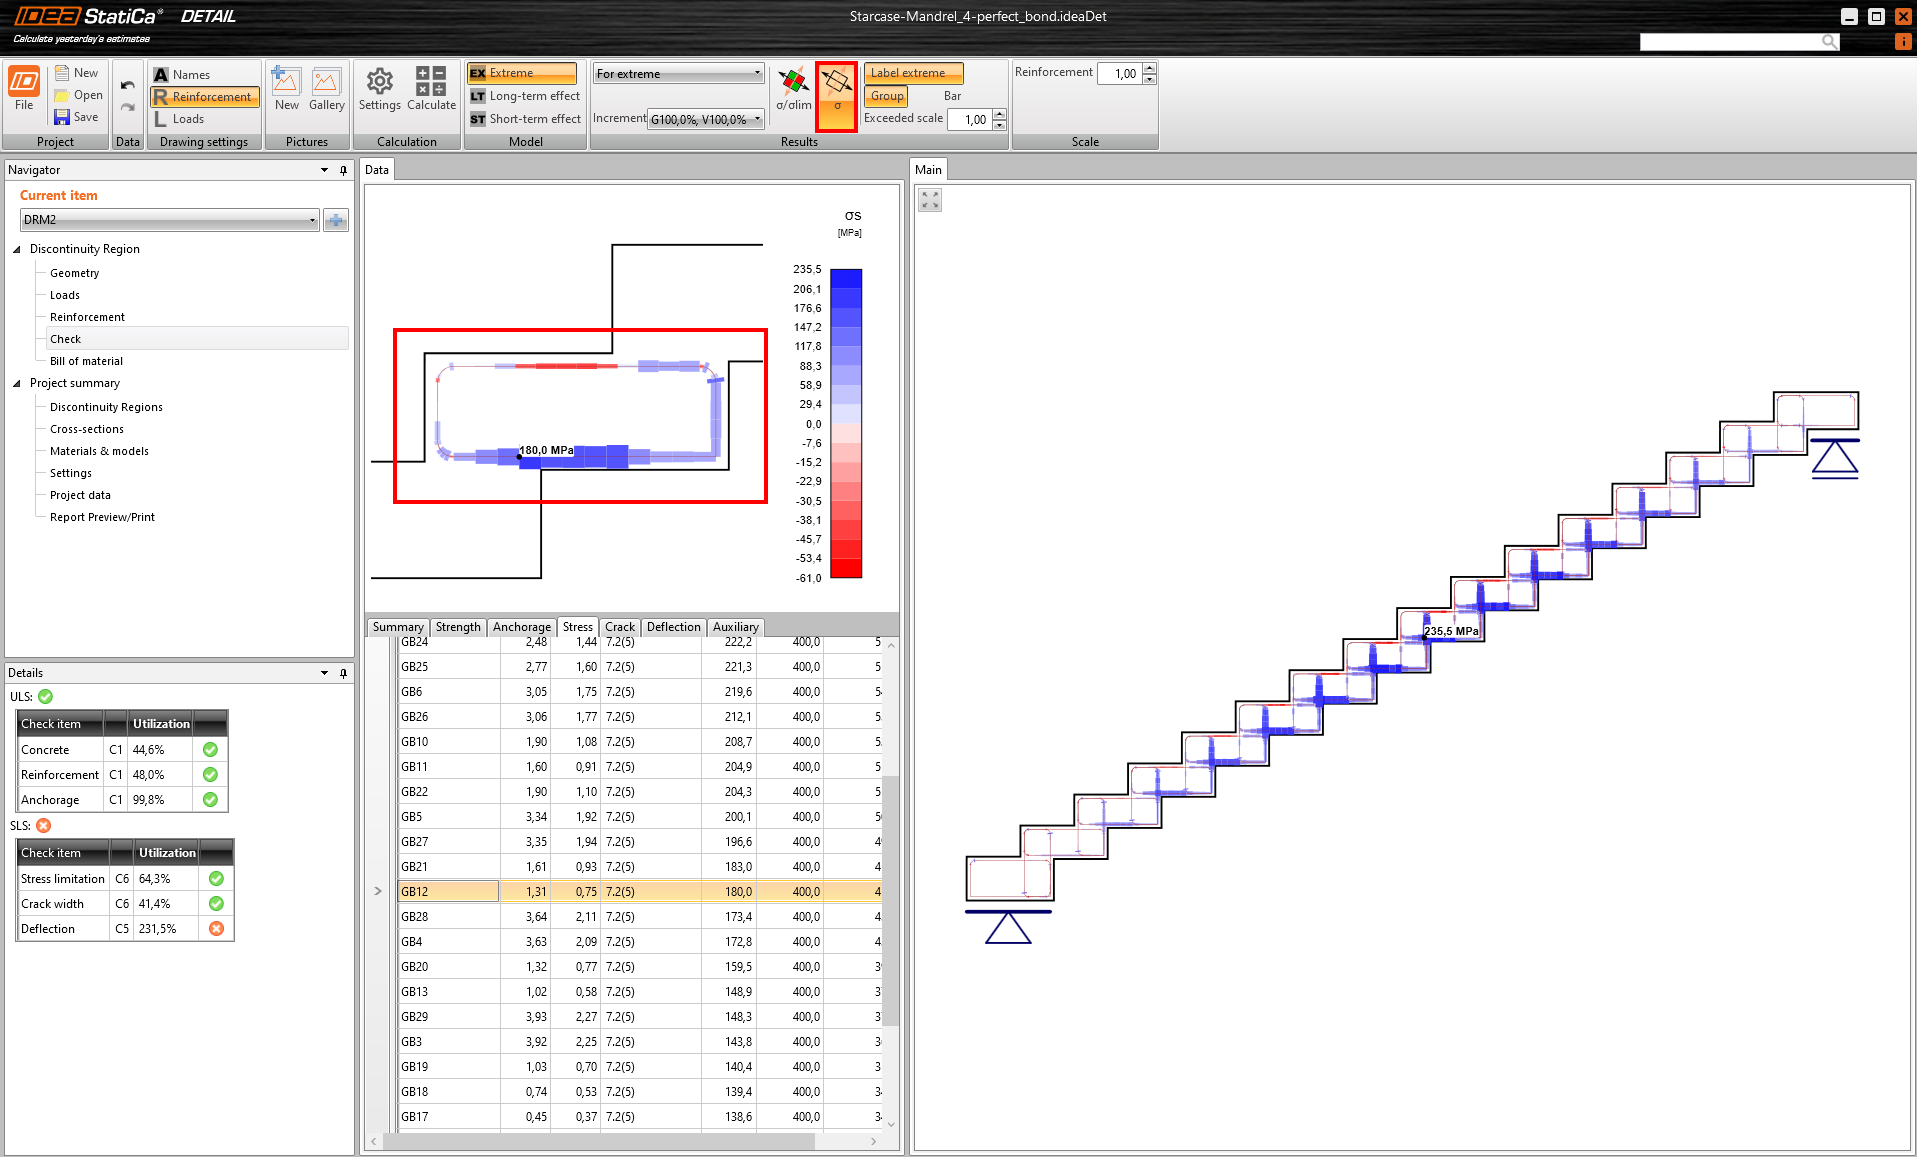Open the Increment G100,0% V100,0% dropdown
The image size is (1917, 1157).
point(706,119)
